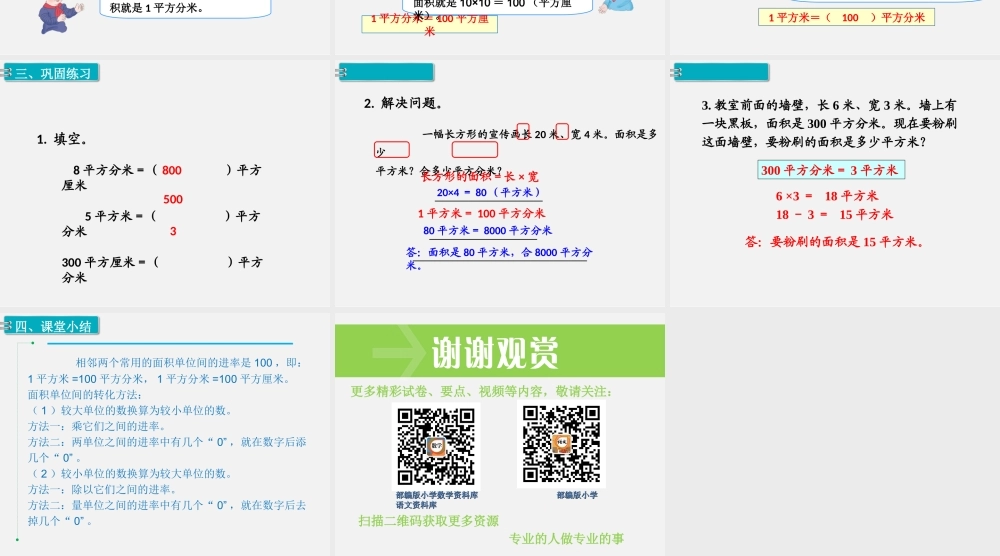
Task: Click the empty teal header bar above 解决问题
Action: [x=388, y=72]
